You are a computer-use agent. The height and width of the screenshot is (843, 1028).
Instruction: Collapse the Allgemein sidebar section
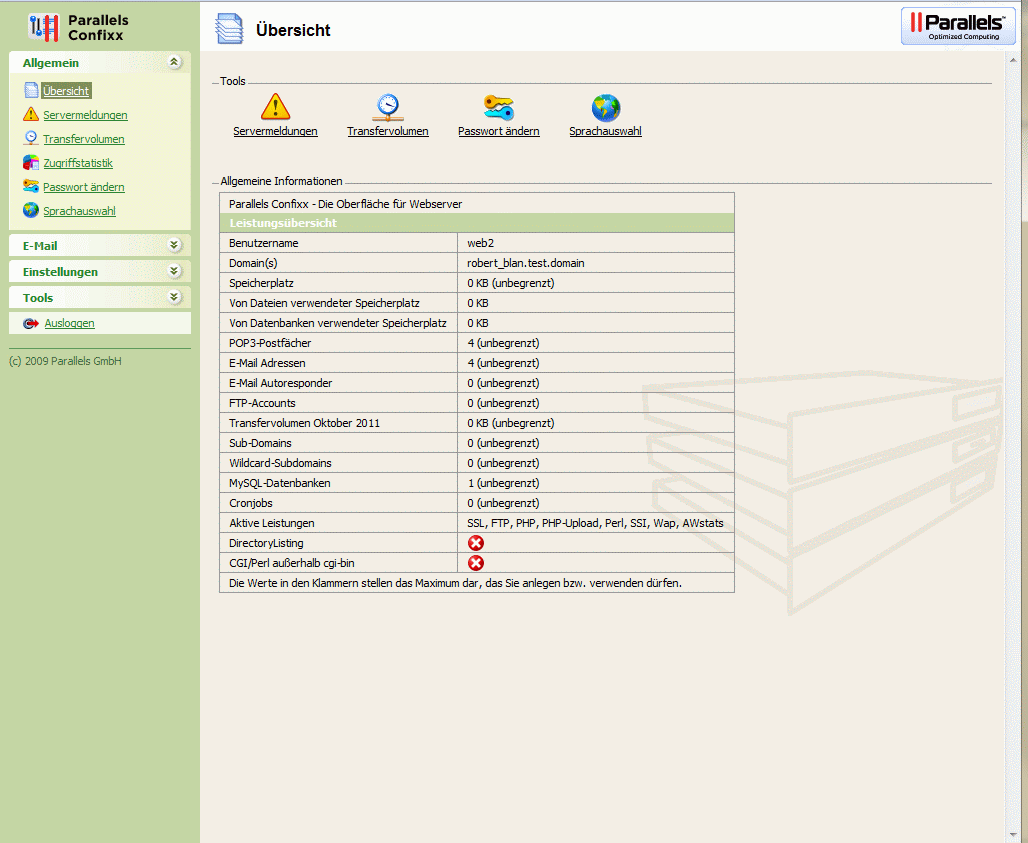tap(174, 63)
